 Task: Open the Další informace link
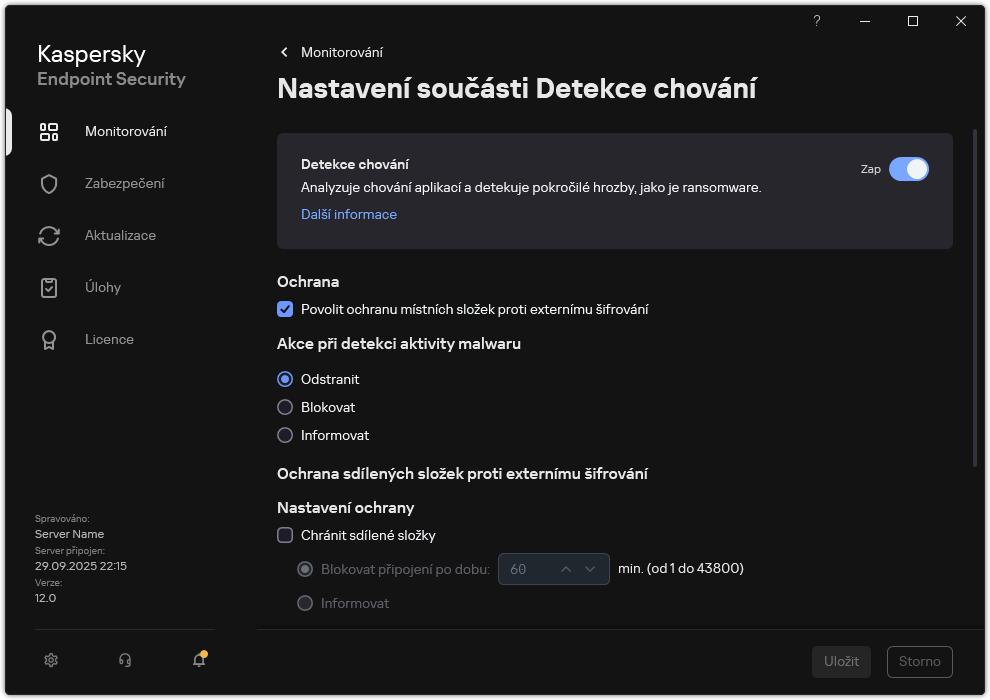[x=348, y=215]
